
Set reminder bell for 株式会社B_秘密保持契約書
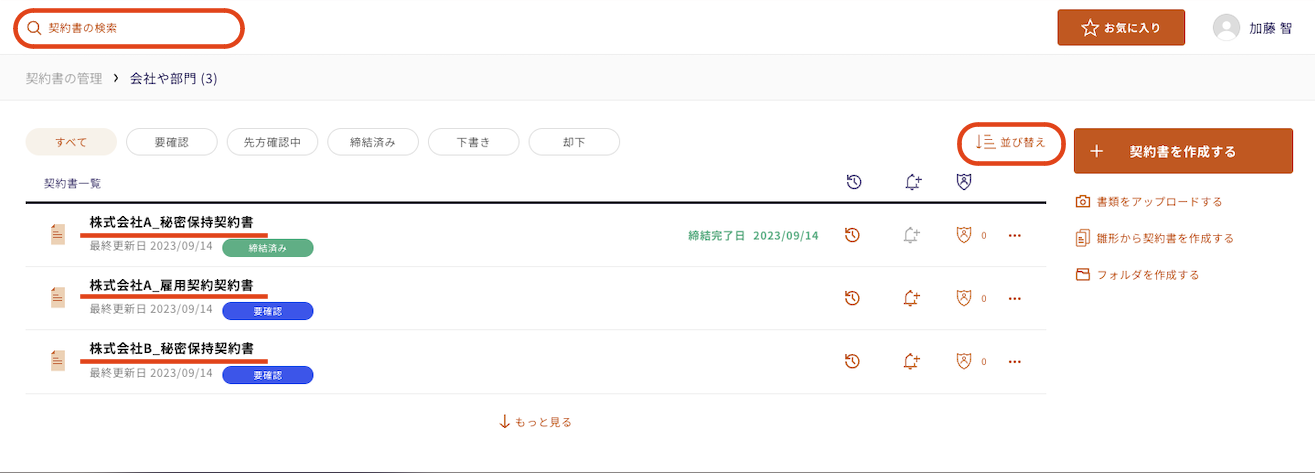pyautogui.click(x=911, y=361)
